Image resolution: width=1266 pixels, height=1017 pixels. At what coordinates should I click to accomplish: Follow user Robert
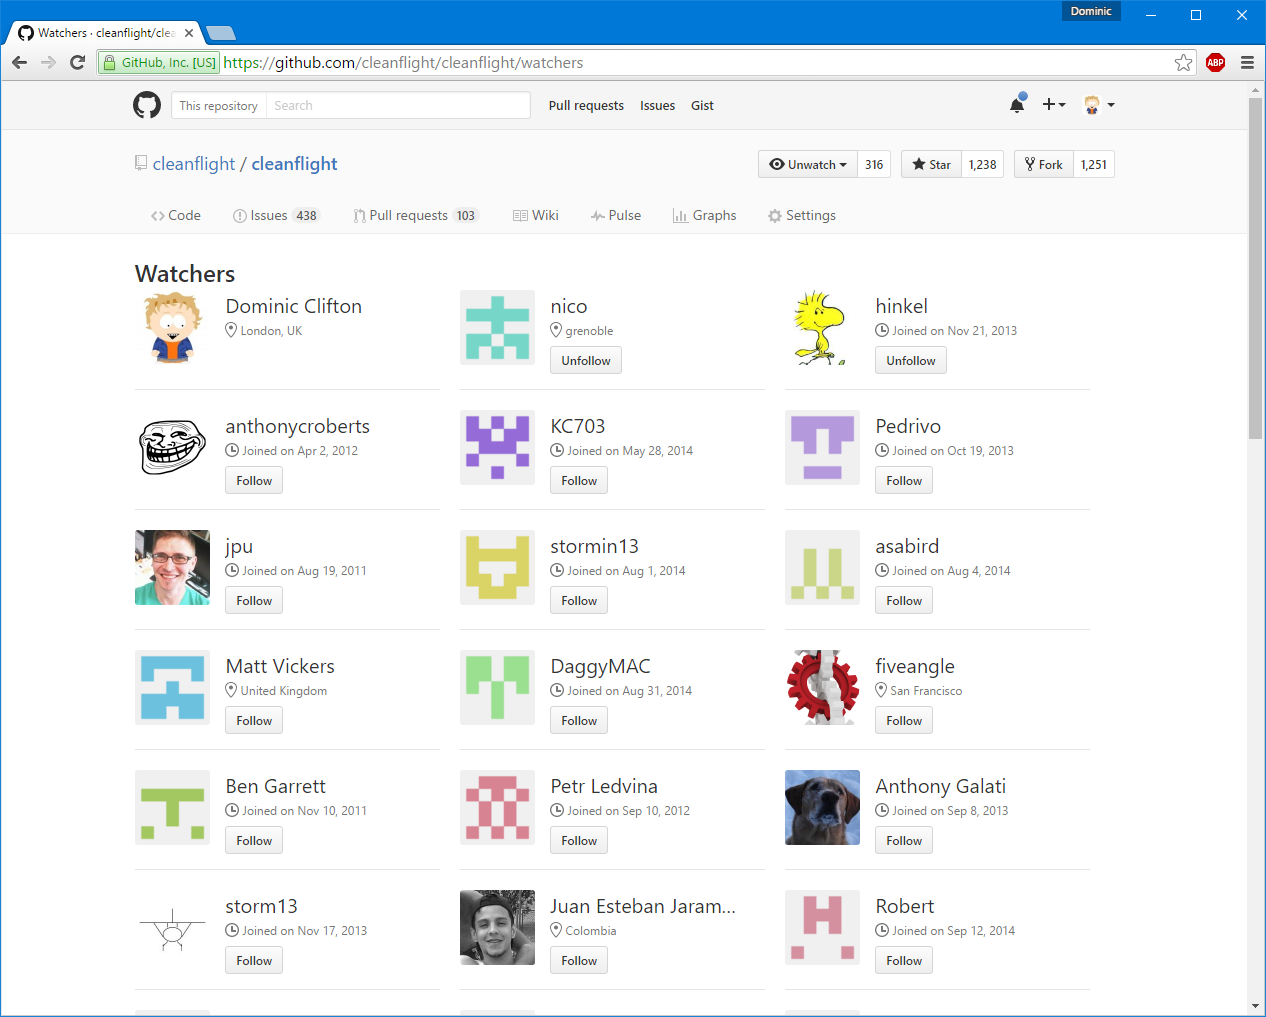click(x=904, y=961)
